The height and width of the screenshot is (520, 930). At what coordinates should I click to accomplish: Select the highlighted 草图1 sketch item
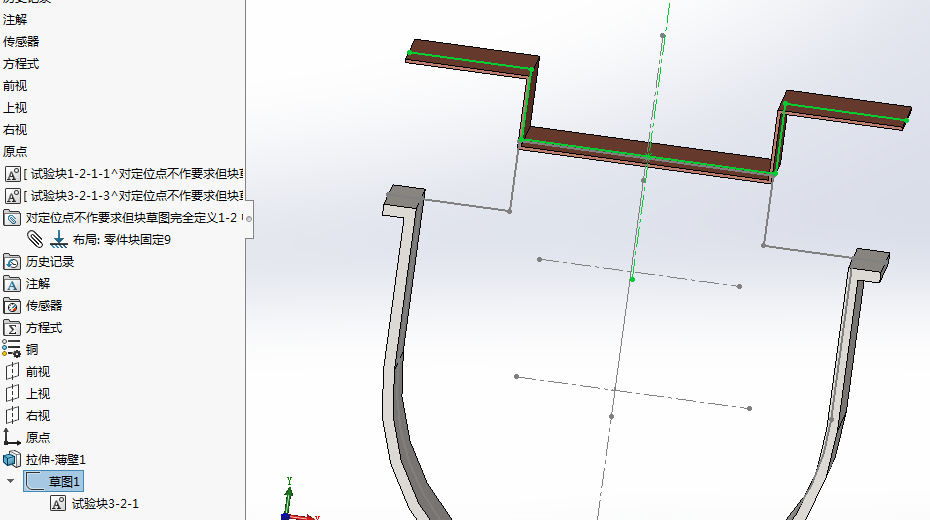point(64,482)
